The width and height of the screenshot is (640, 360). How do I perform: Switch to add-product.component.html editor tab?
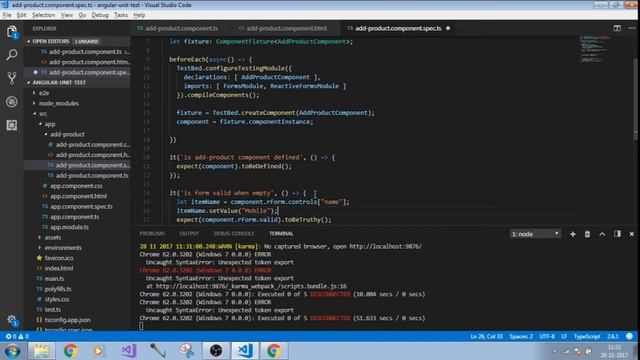click(x=287, y=28)
